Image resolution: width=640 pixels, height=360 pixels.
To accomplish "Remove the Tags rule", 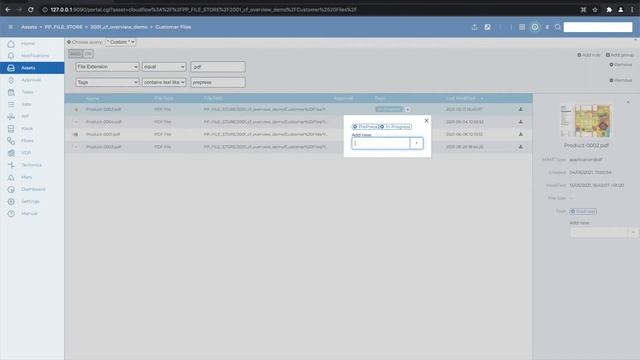I will [x=620, y=80].
